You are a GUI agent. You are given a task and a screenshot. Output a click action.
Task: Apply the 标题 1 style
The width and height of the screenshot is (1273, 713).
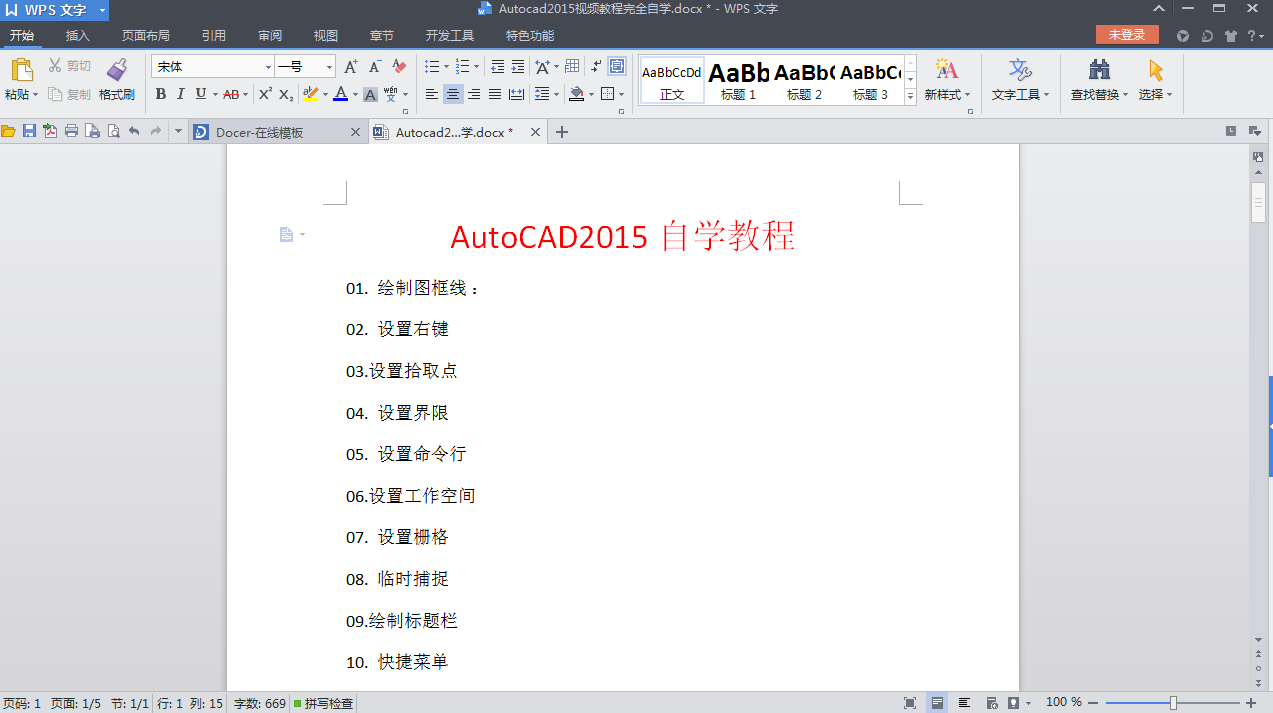click(x=739, y=80)
